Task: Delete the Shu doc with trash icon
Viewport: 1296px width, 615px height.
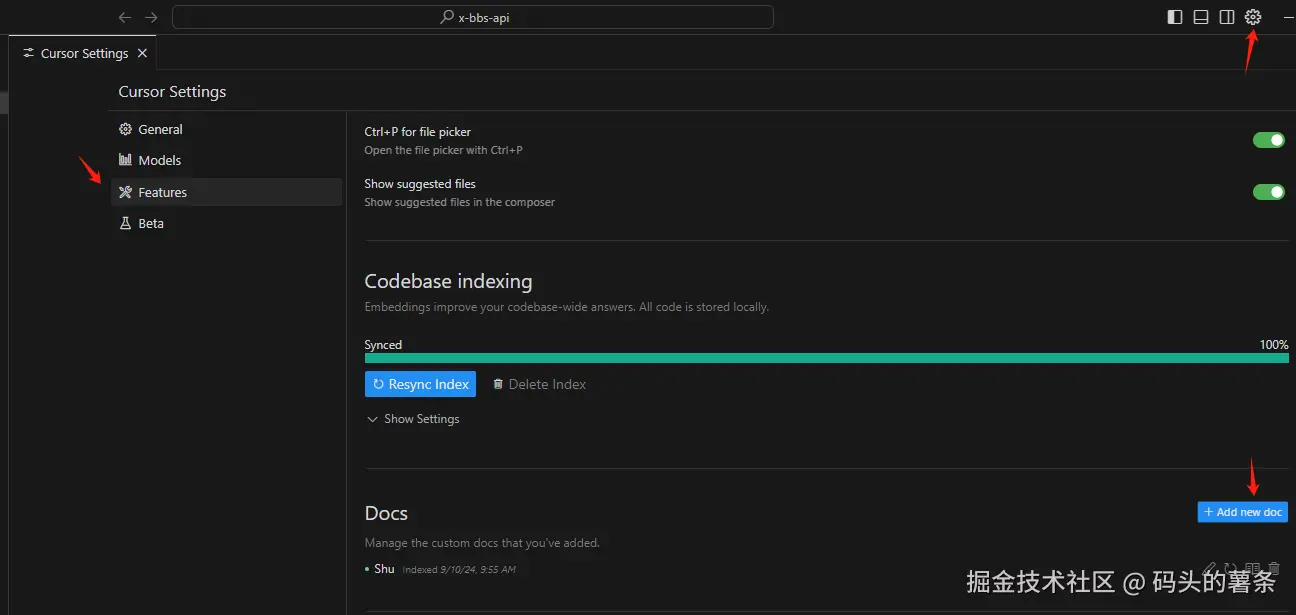Action: point(1274,569)
